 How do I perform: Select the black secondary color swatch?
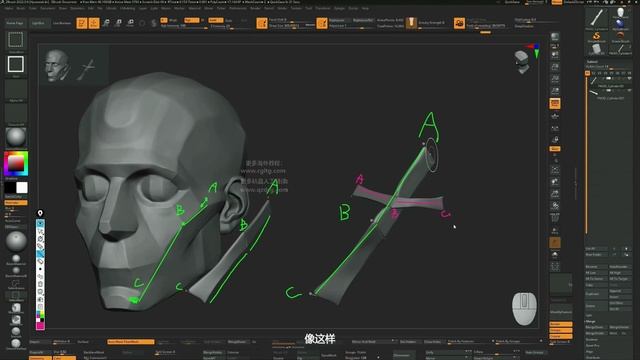pyautogui.click(x=10, y=188)
